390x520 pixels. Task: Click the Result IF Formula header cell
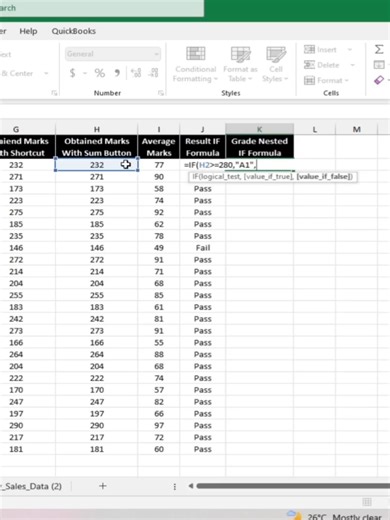pos(202,147)
